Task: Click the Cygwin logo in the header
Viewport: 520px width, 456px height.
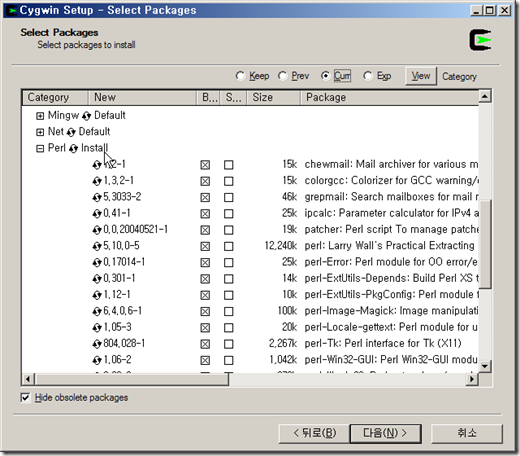Action: [x=480, y=40]
